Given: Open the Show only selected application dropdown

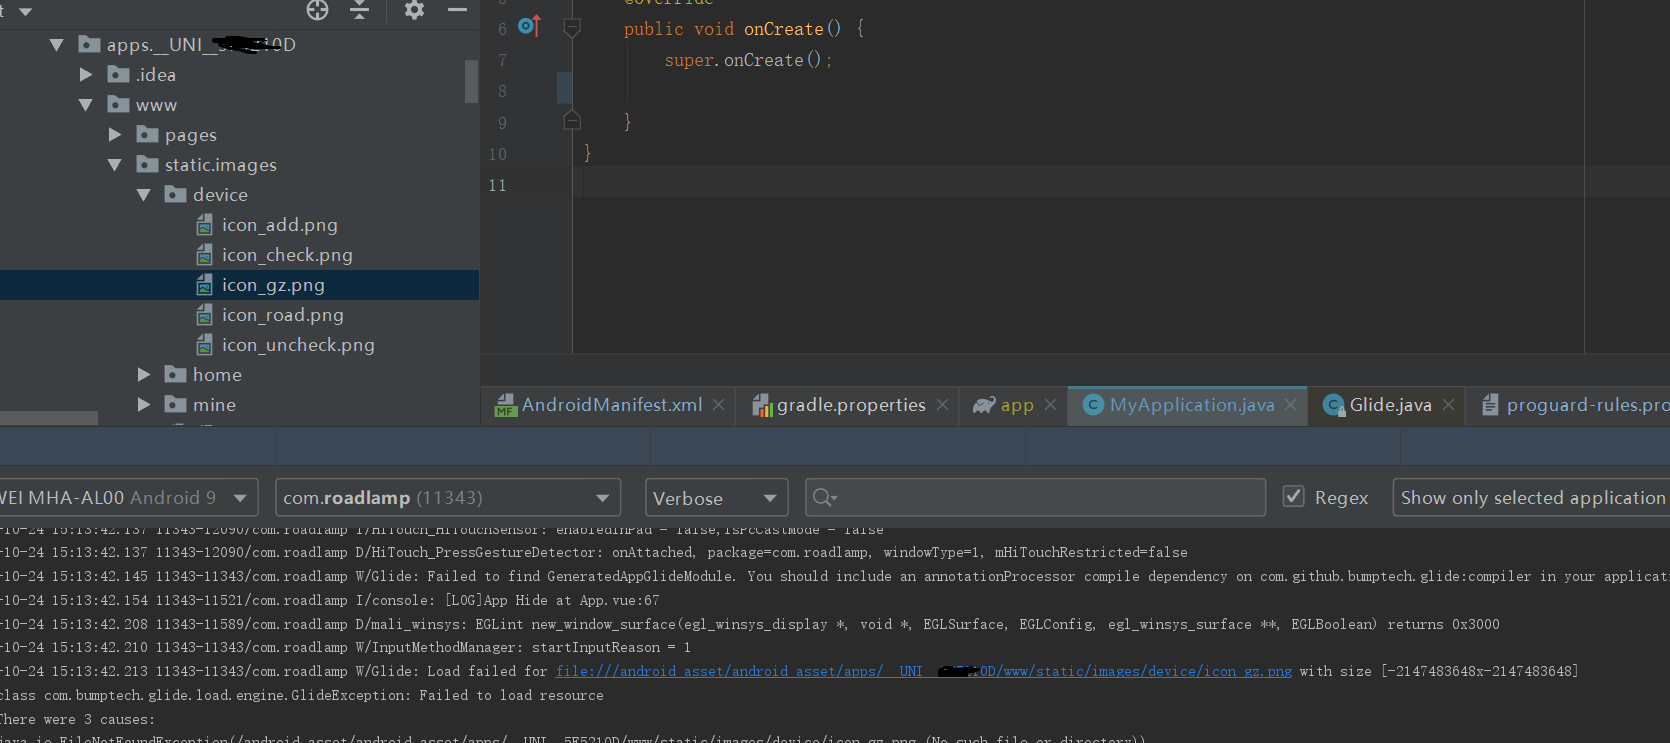Looking at the screenshot, I should (1531, 497).
